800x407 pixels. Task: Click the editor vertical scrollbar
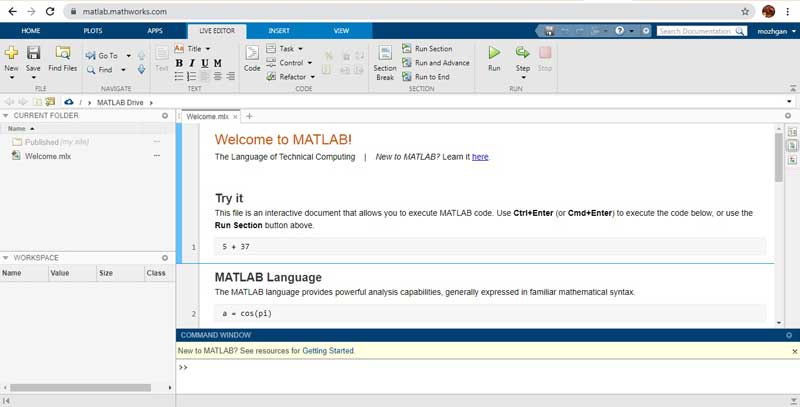coord(779,157)
